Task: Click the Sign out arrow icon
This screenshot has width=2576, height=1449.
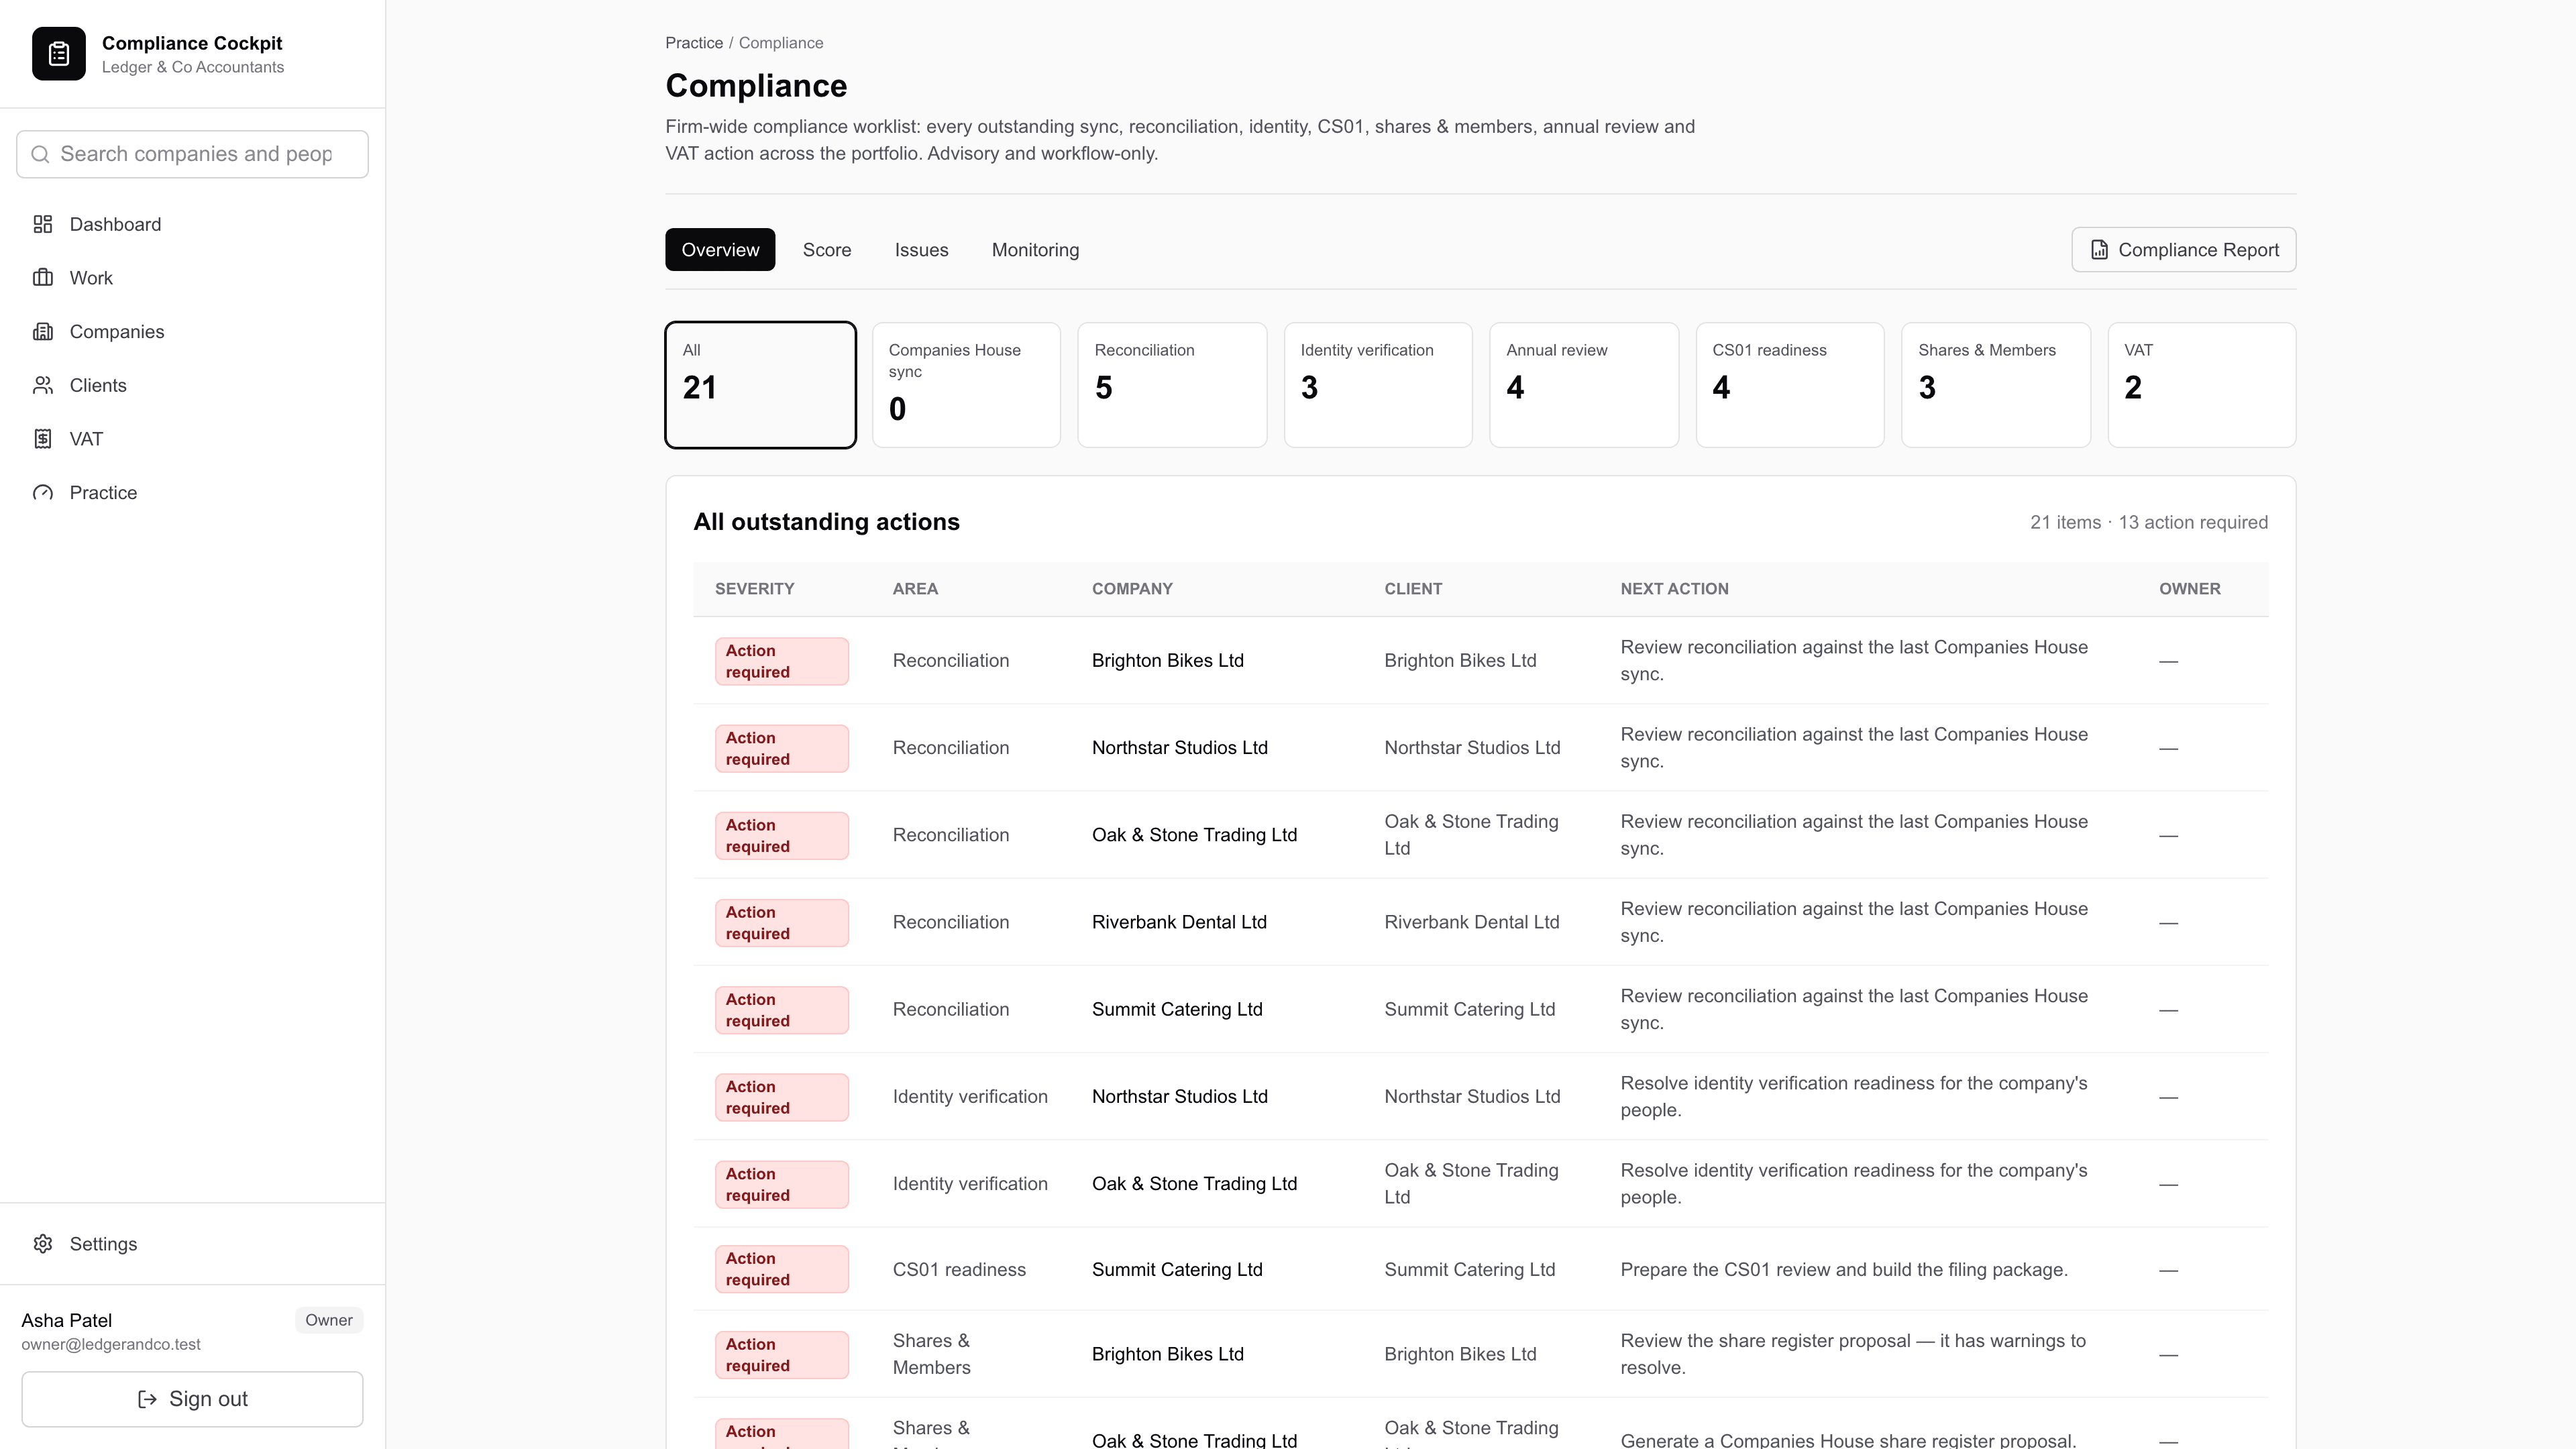Action: [x=147, y=1399]
